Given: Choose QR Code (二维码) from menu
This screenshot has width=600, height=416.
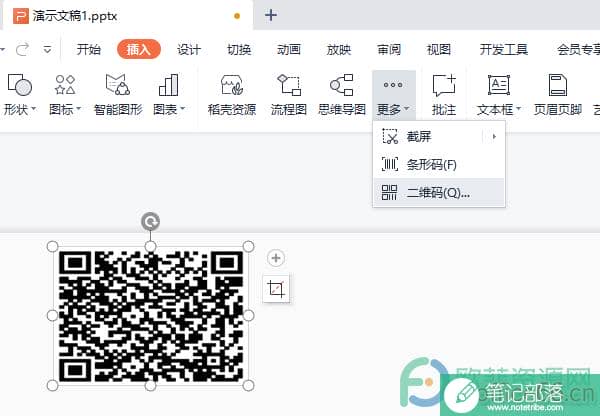Looking at the screenshot, I should click(x=439, y=193).
